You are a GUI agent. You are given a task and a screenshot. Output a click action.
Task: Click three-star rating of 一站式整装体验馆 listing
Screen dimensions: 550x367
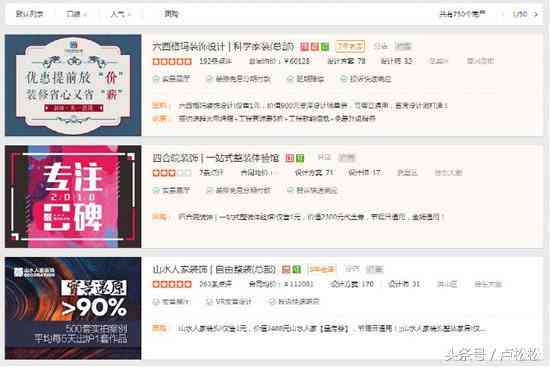click(x=172, y=173)
